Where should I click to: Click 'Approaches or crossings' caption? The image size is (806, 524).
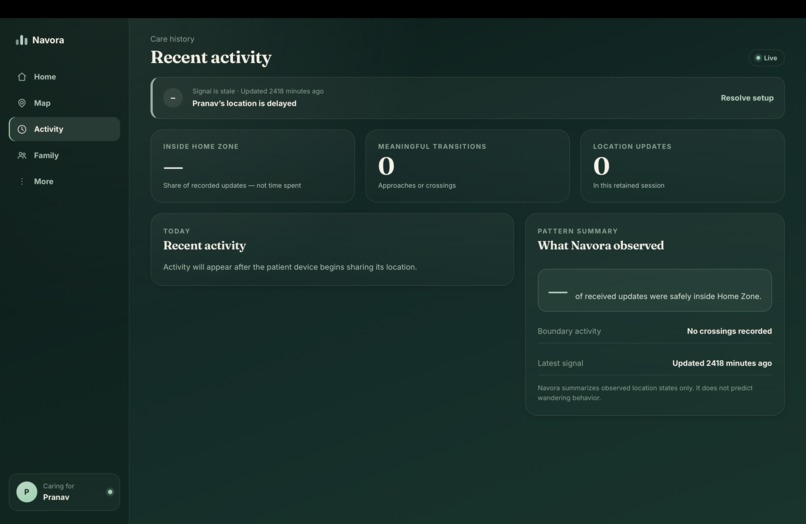coord(417,186)
